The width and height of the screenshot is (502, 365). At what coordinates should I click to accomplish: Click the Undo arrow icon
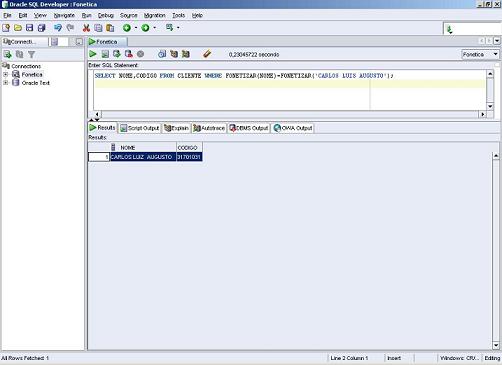pos(58,28)
